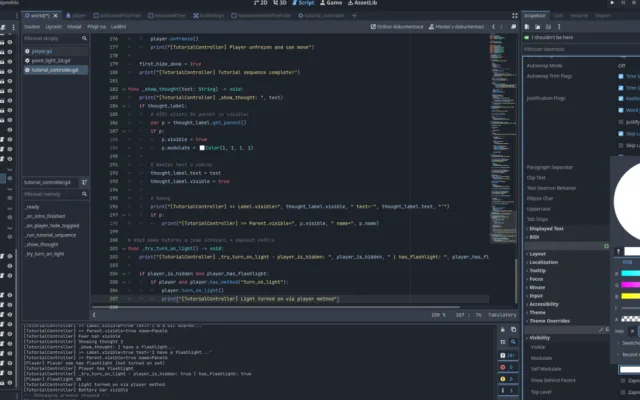Run the project with the play button
Viewport: 640px width, 400px height.
[612, 2]
